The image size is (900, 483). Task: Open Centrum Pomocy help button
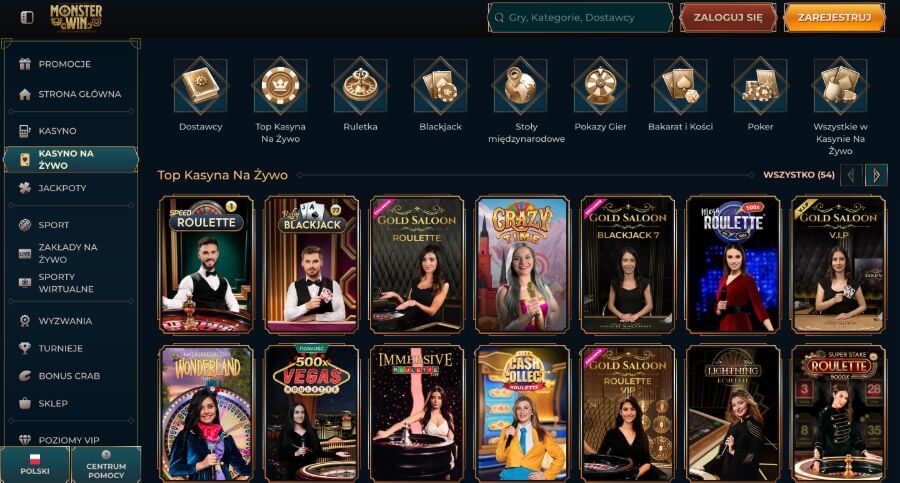(x=106, y=464)
